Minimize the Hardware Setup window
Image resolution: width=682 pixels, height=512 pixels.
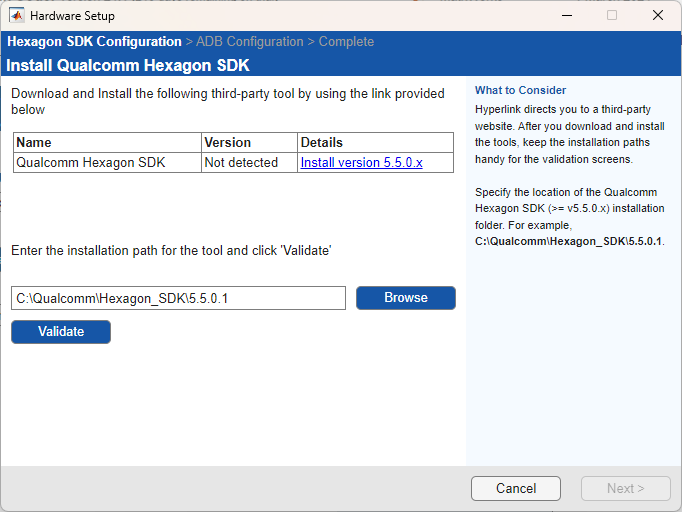coord(566,16)
